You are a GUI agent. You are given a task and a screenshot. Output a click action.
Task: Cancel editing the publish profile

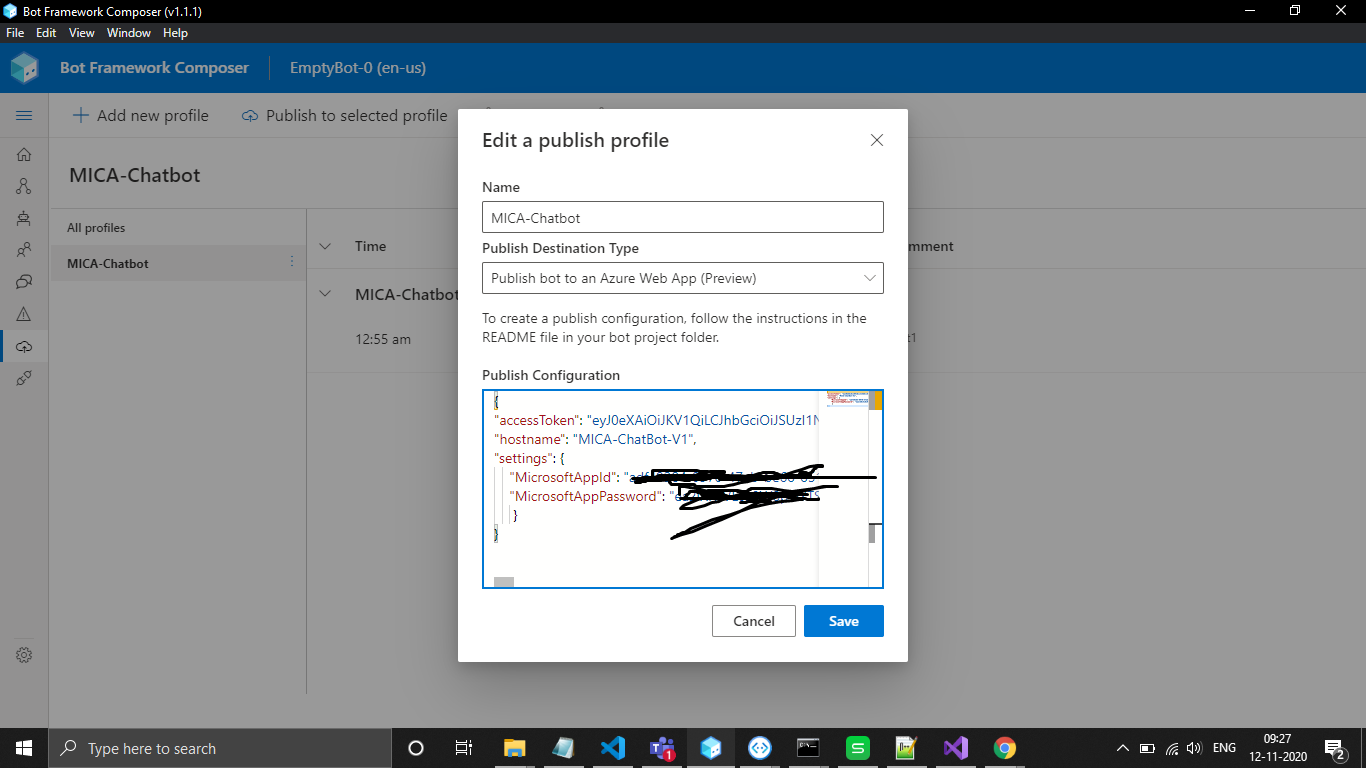(753, 621)
